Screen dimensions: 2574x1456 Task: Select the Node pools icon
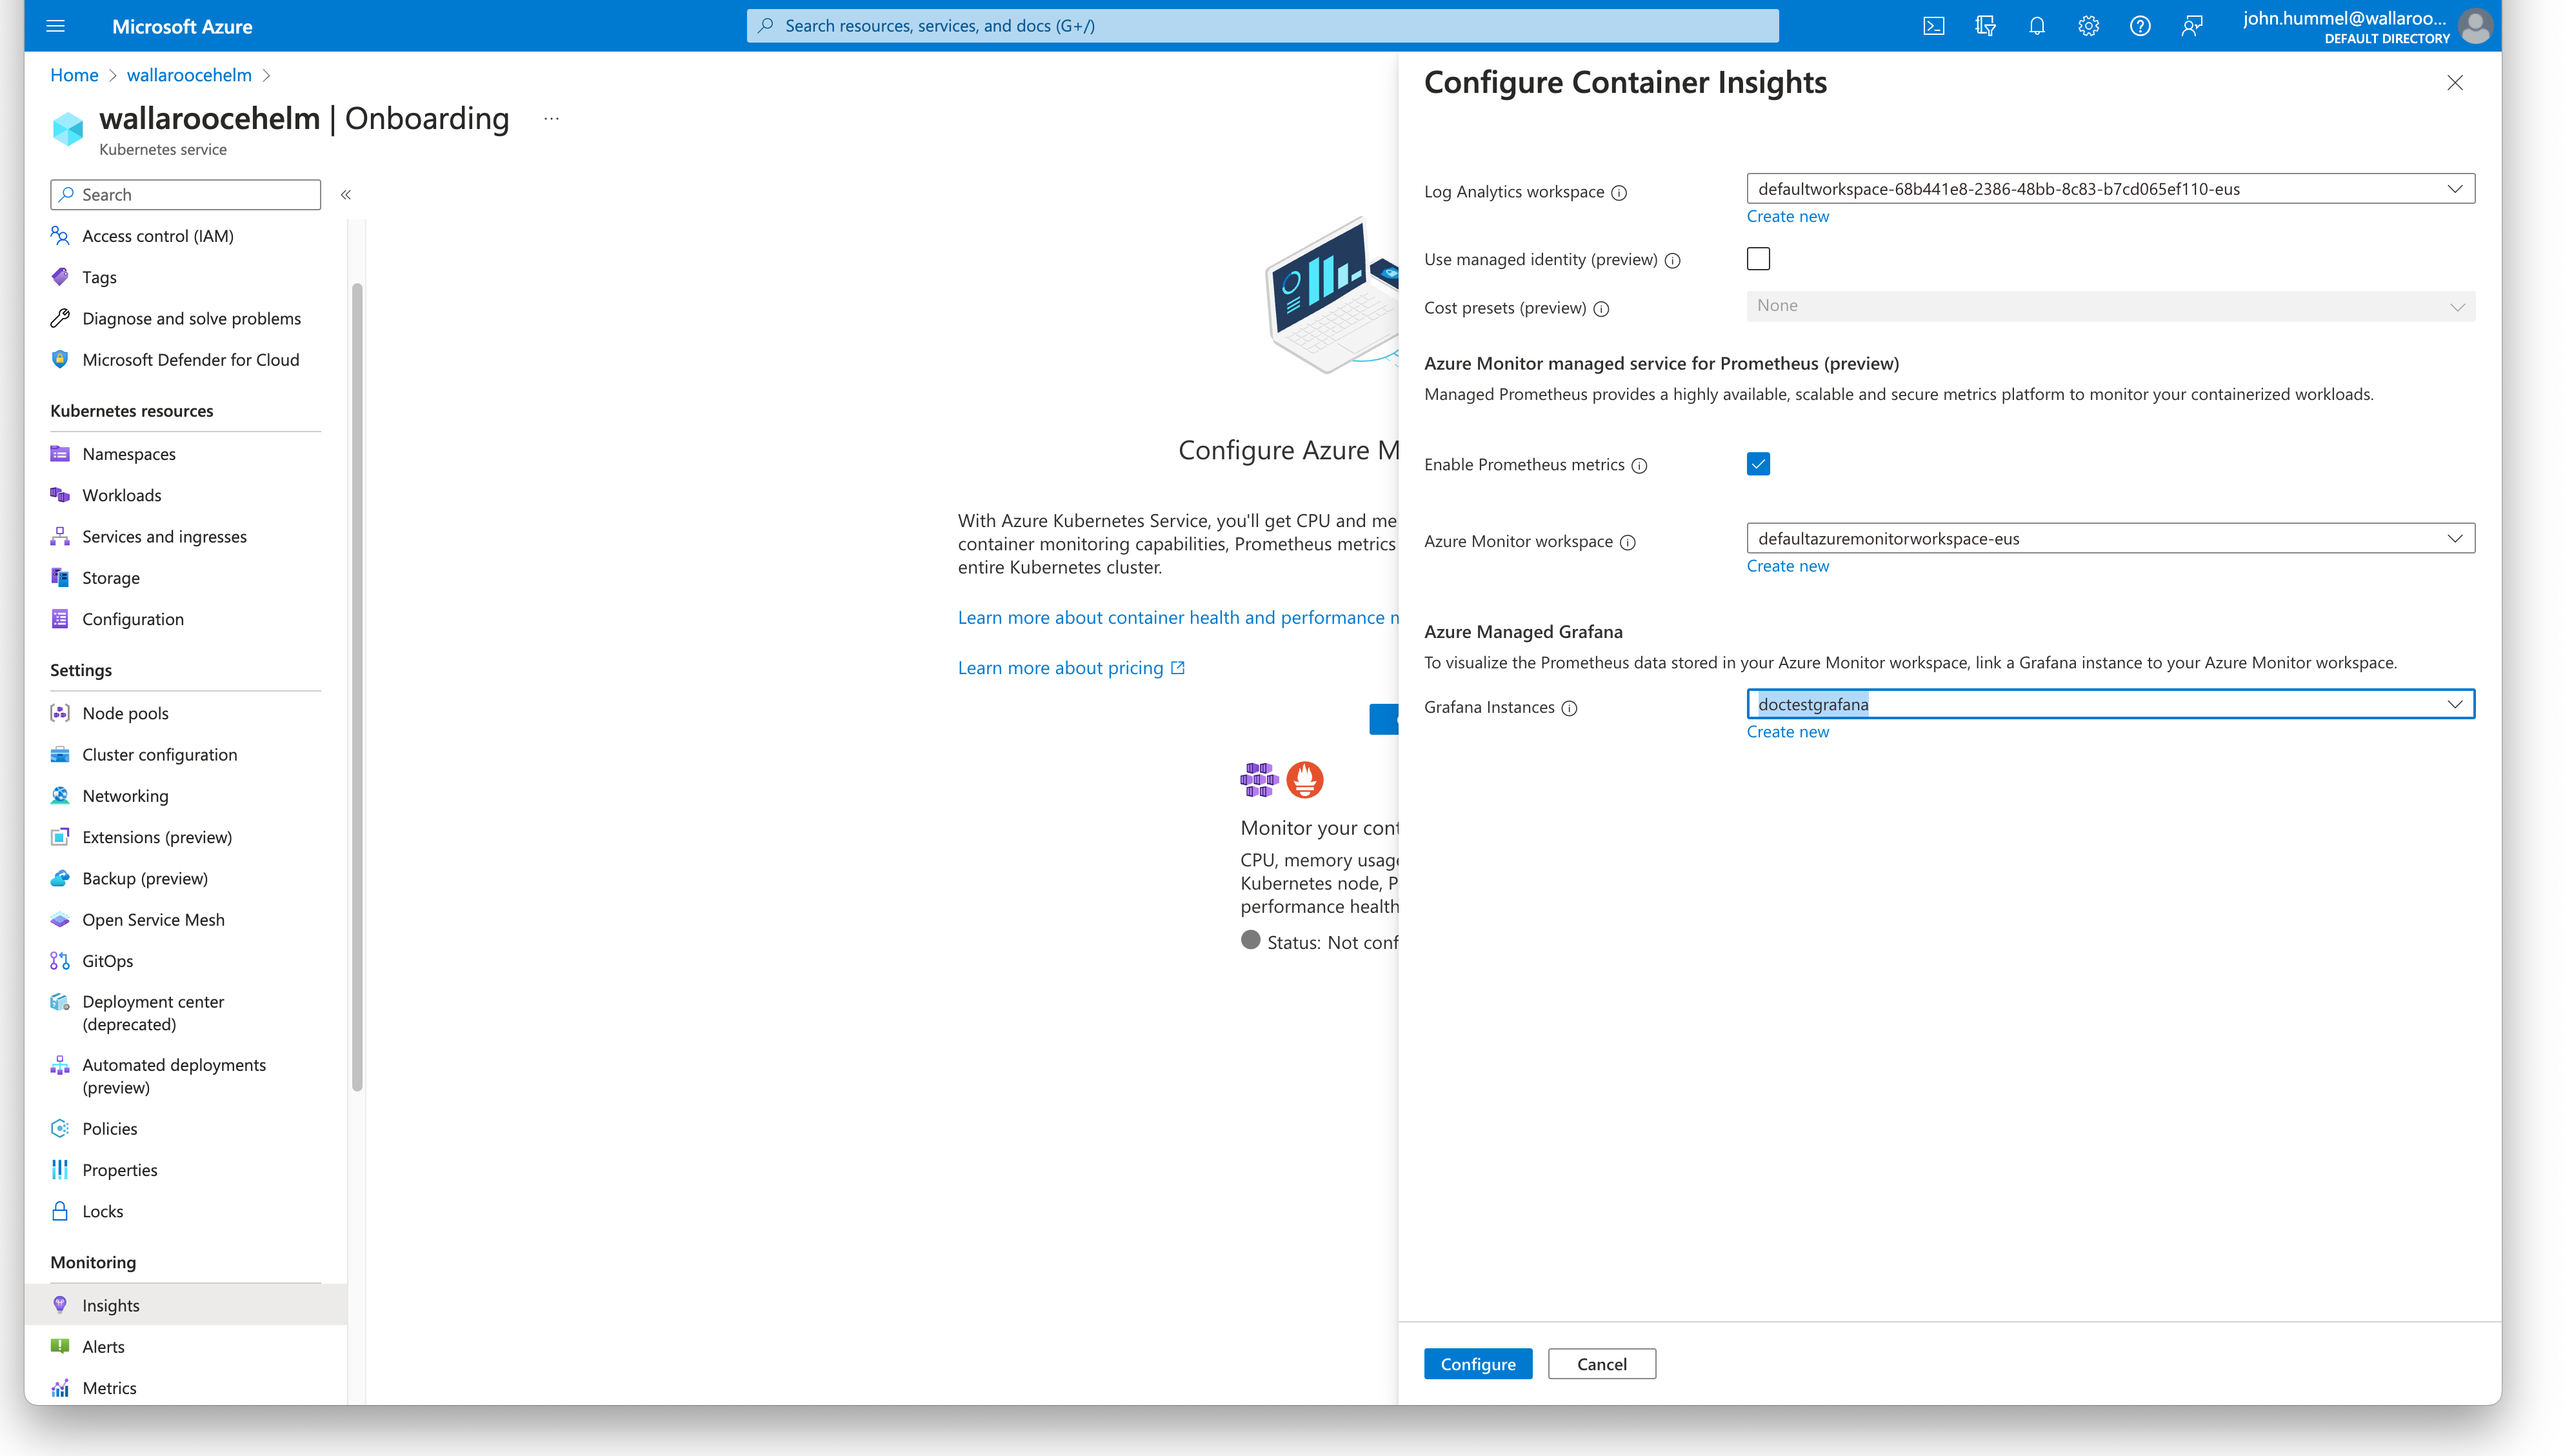tap(60, 712)
